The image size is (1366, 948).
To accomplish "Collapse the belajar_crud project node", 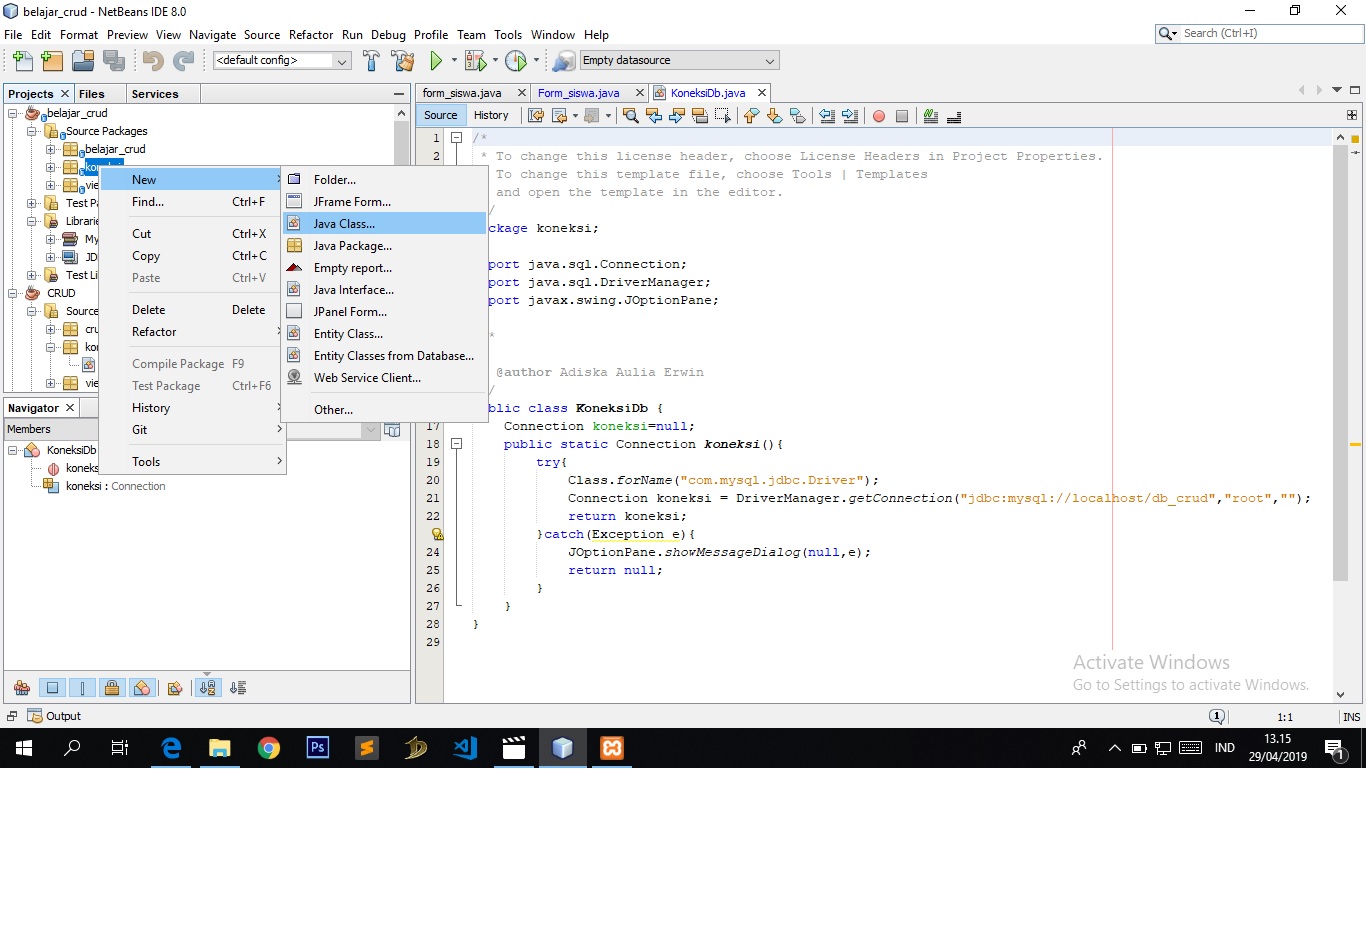I will [13, 113].
